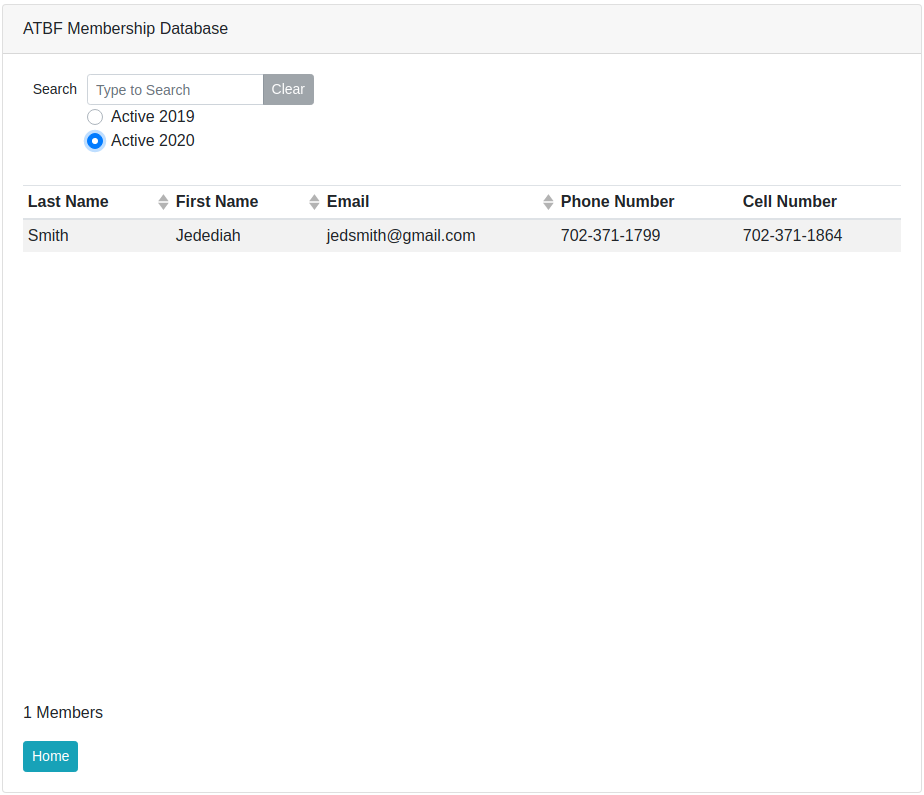
Task: Go back using the Home button
Action: [50, 756]
